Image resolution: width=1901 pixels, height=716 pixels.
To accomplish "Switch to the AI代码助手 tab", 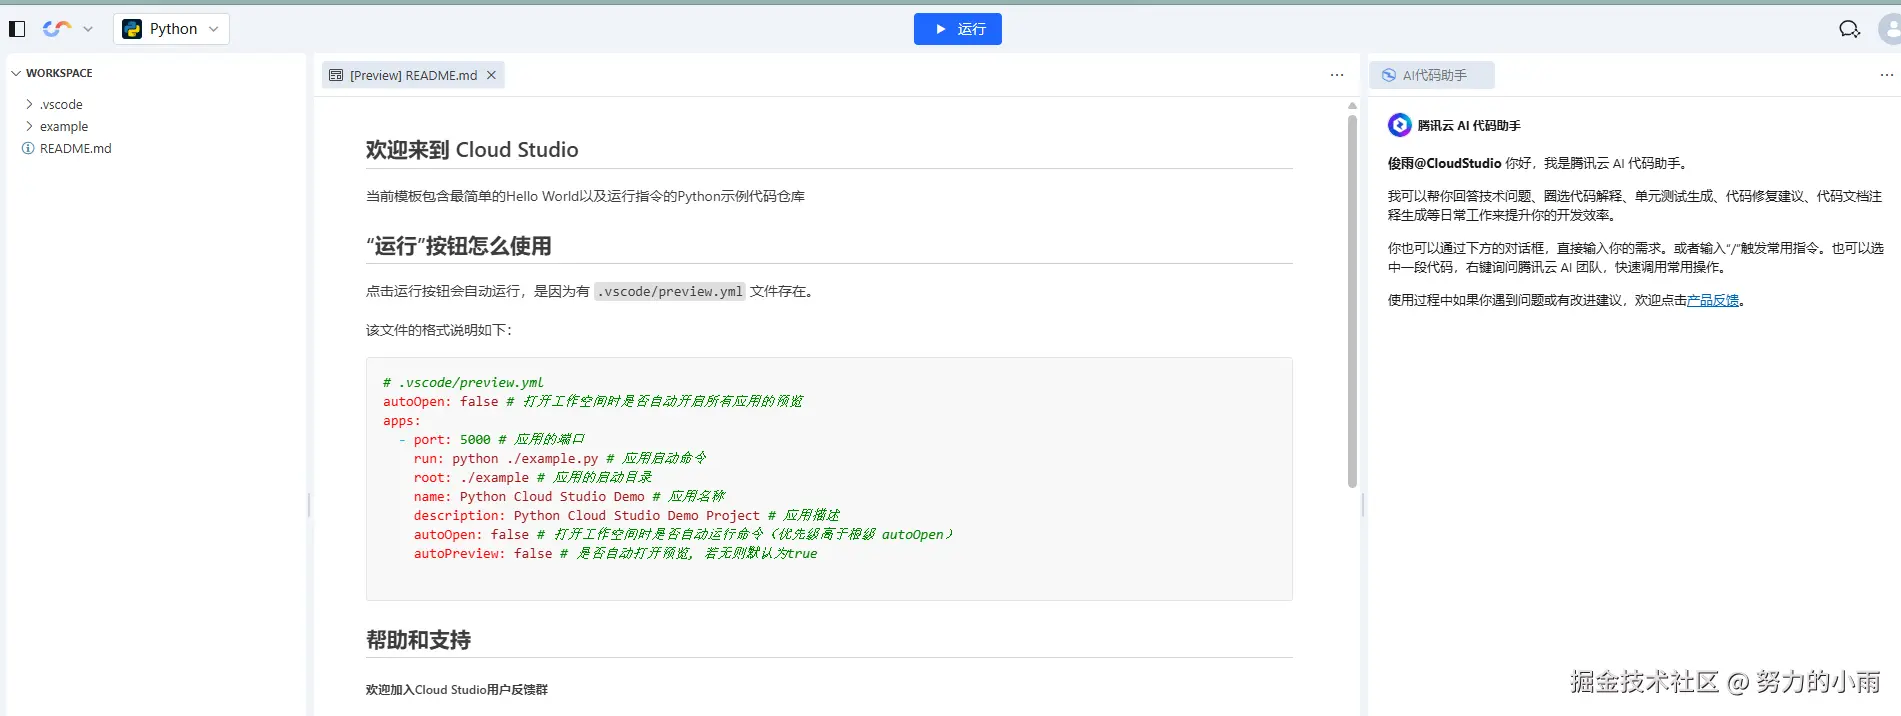I will coord(1432,75).
